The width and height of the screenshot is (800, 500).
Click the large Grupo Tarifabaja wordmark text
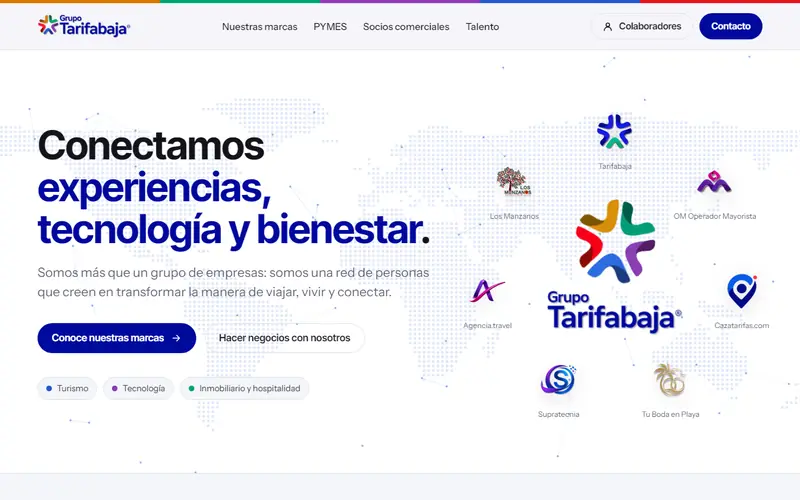[x=614, y=311]
